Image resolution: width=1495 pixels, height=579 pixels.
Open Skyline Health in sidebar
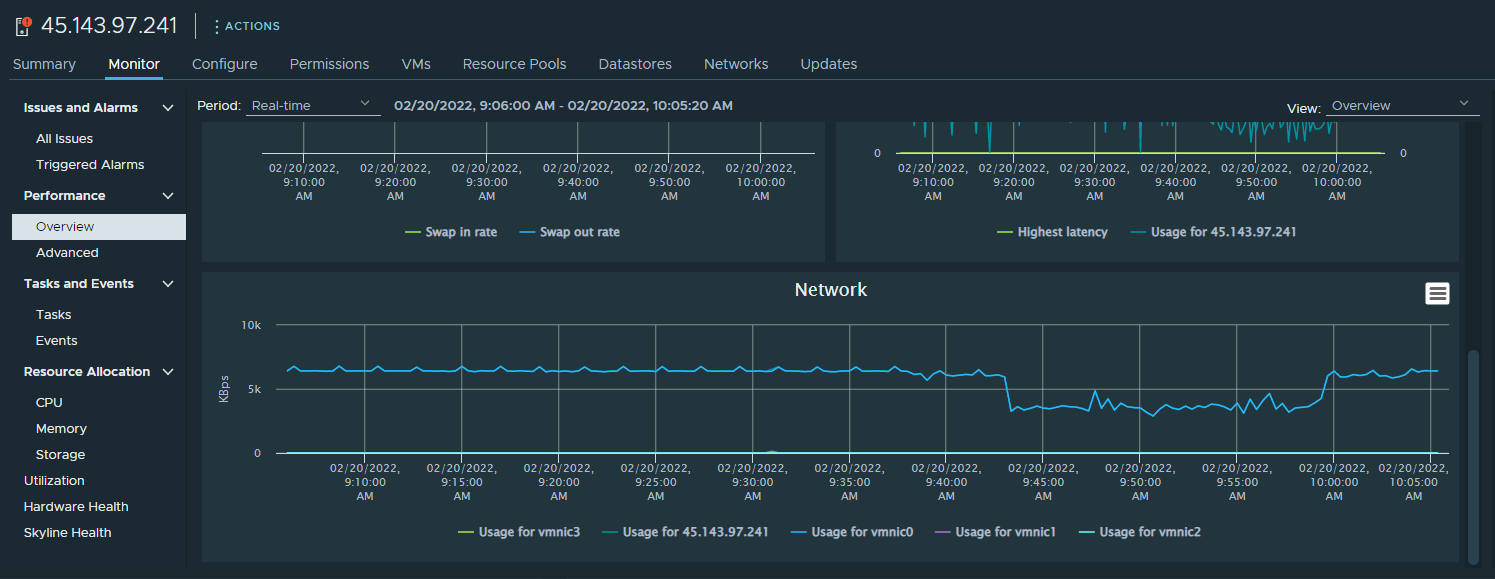(68, 533)
